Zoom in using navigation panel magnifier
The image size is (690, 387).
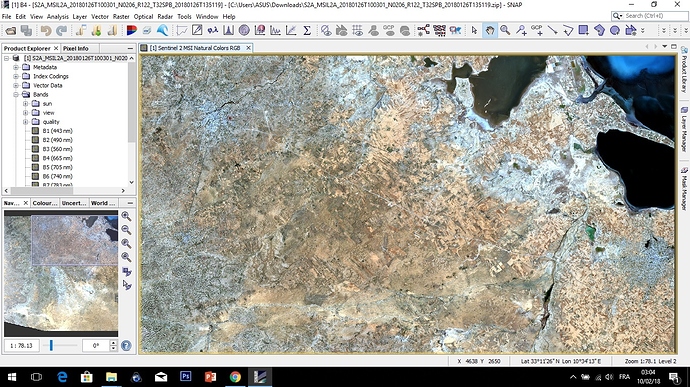click(126, 216)
